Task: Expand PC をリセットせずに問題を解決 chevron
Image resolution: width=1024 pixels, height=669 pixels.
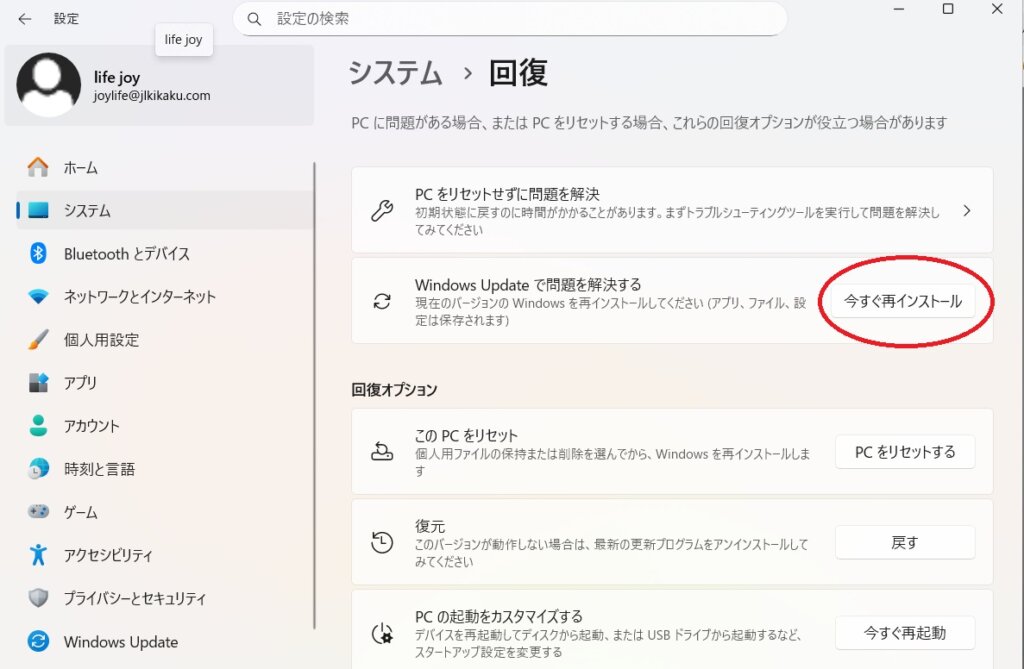Action: [x=966, y=211]
